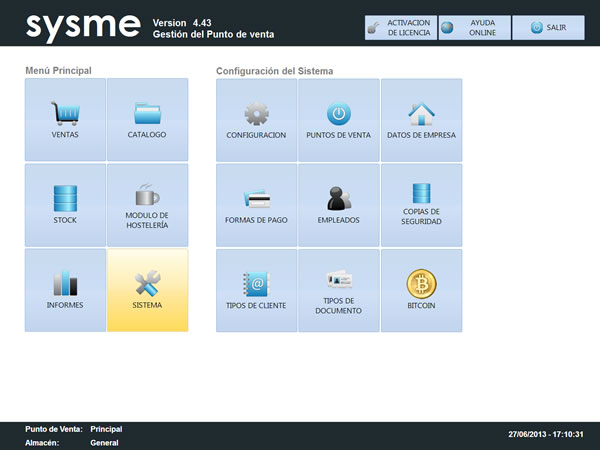Open Modulo de Hostelería coffee mug icon
The width and height of the screenshot is (600, 450).
(147, 194)
